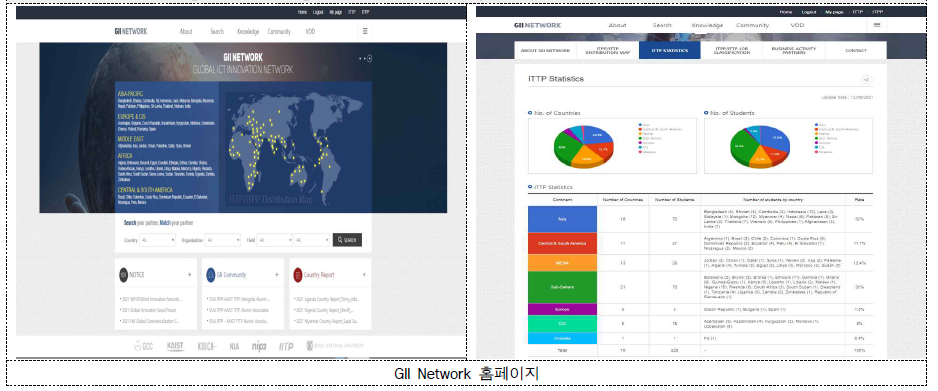938x391 pixels.
Task: Switch to ITPP/ITTP Job Classification tab
Action: 732,50
